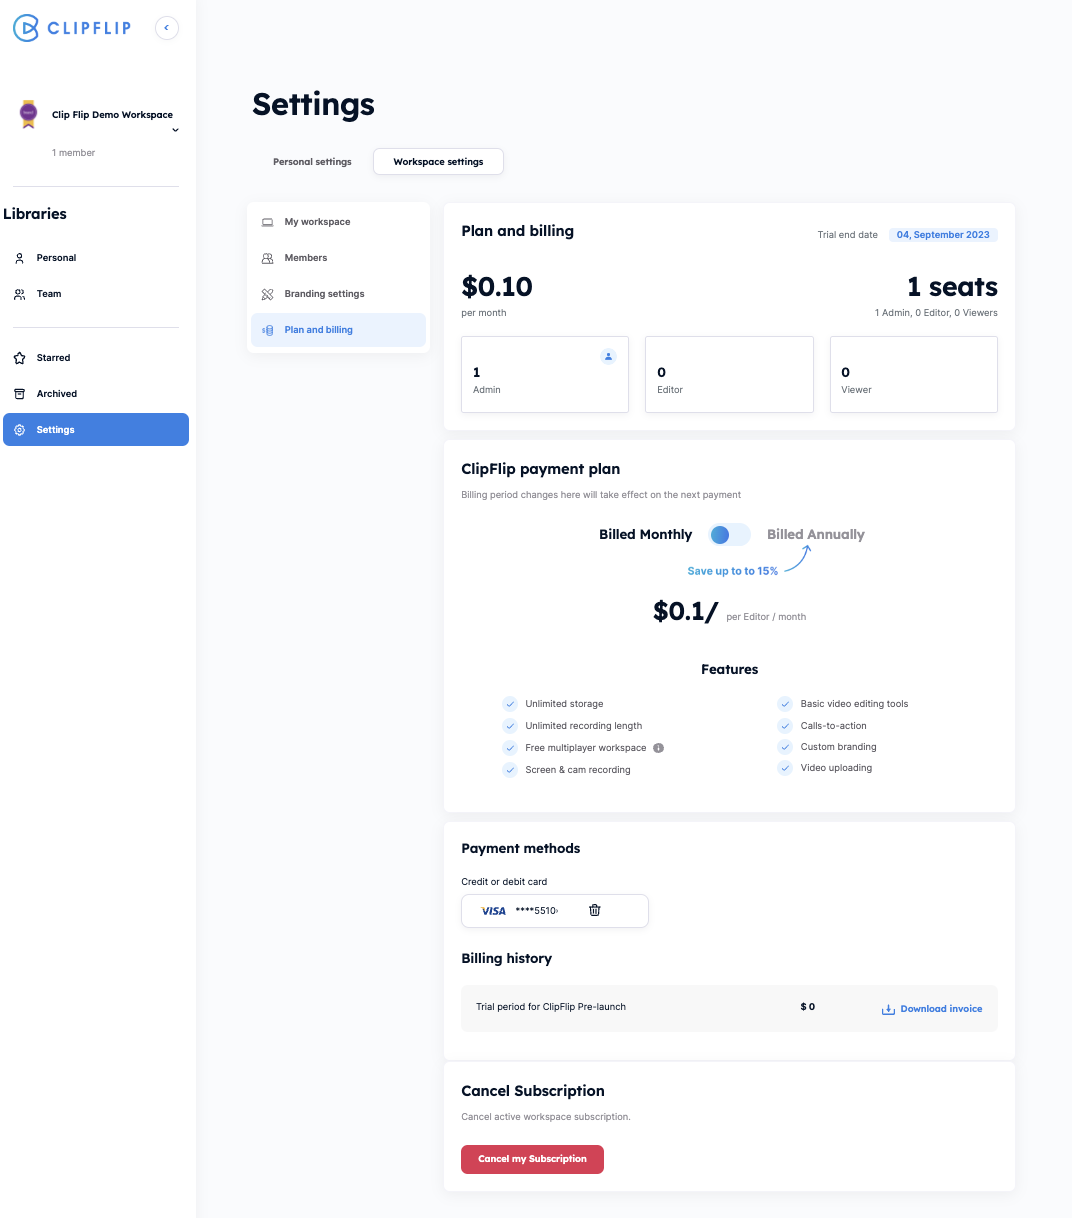Image resolution: width=1072 pixels, height=1218 pixels.
Task: Click the download icon beside Download invoice
Action: tap(888, 1009)
